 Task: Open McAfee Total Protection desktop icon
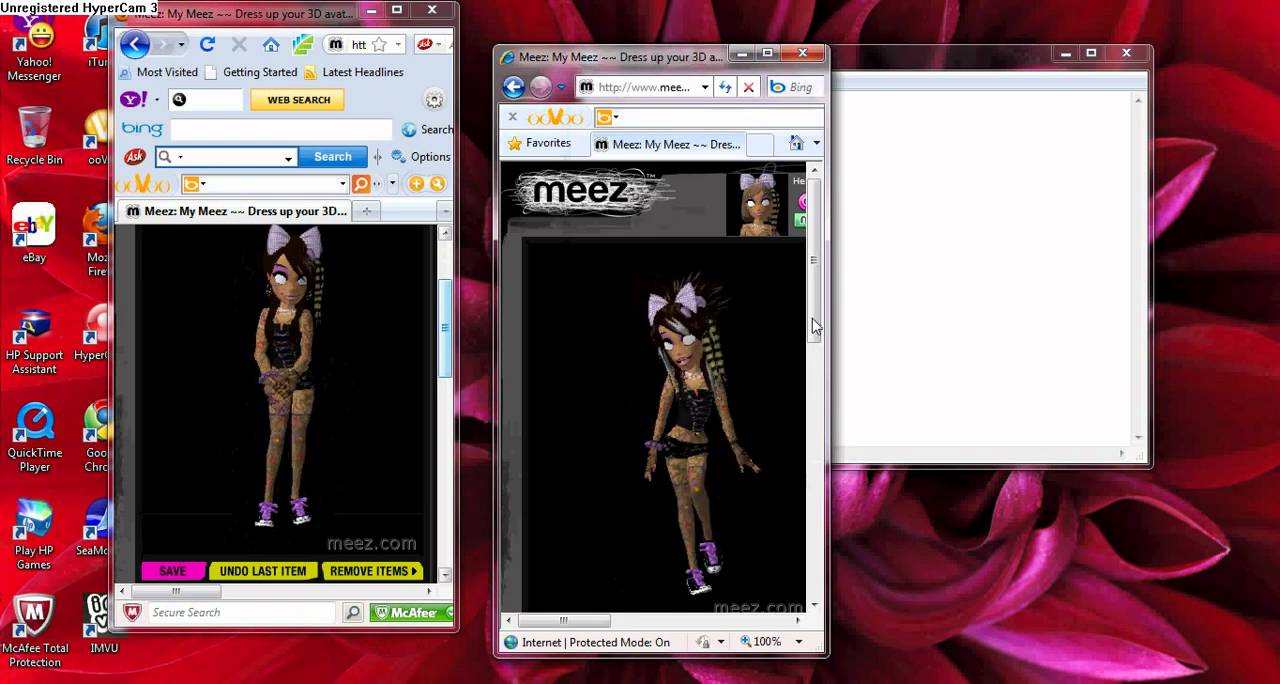click(34, 632)
